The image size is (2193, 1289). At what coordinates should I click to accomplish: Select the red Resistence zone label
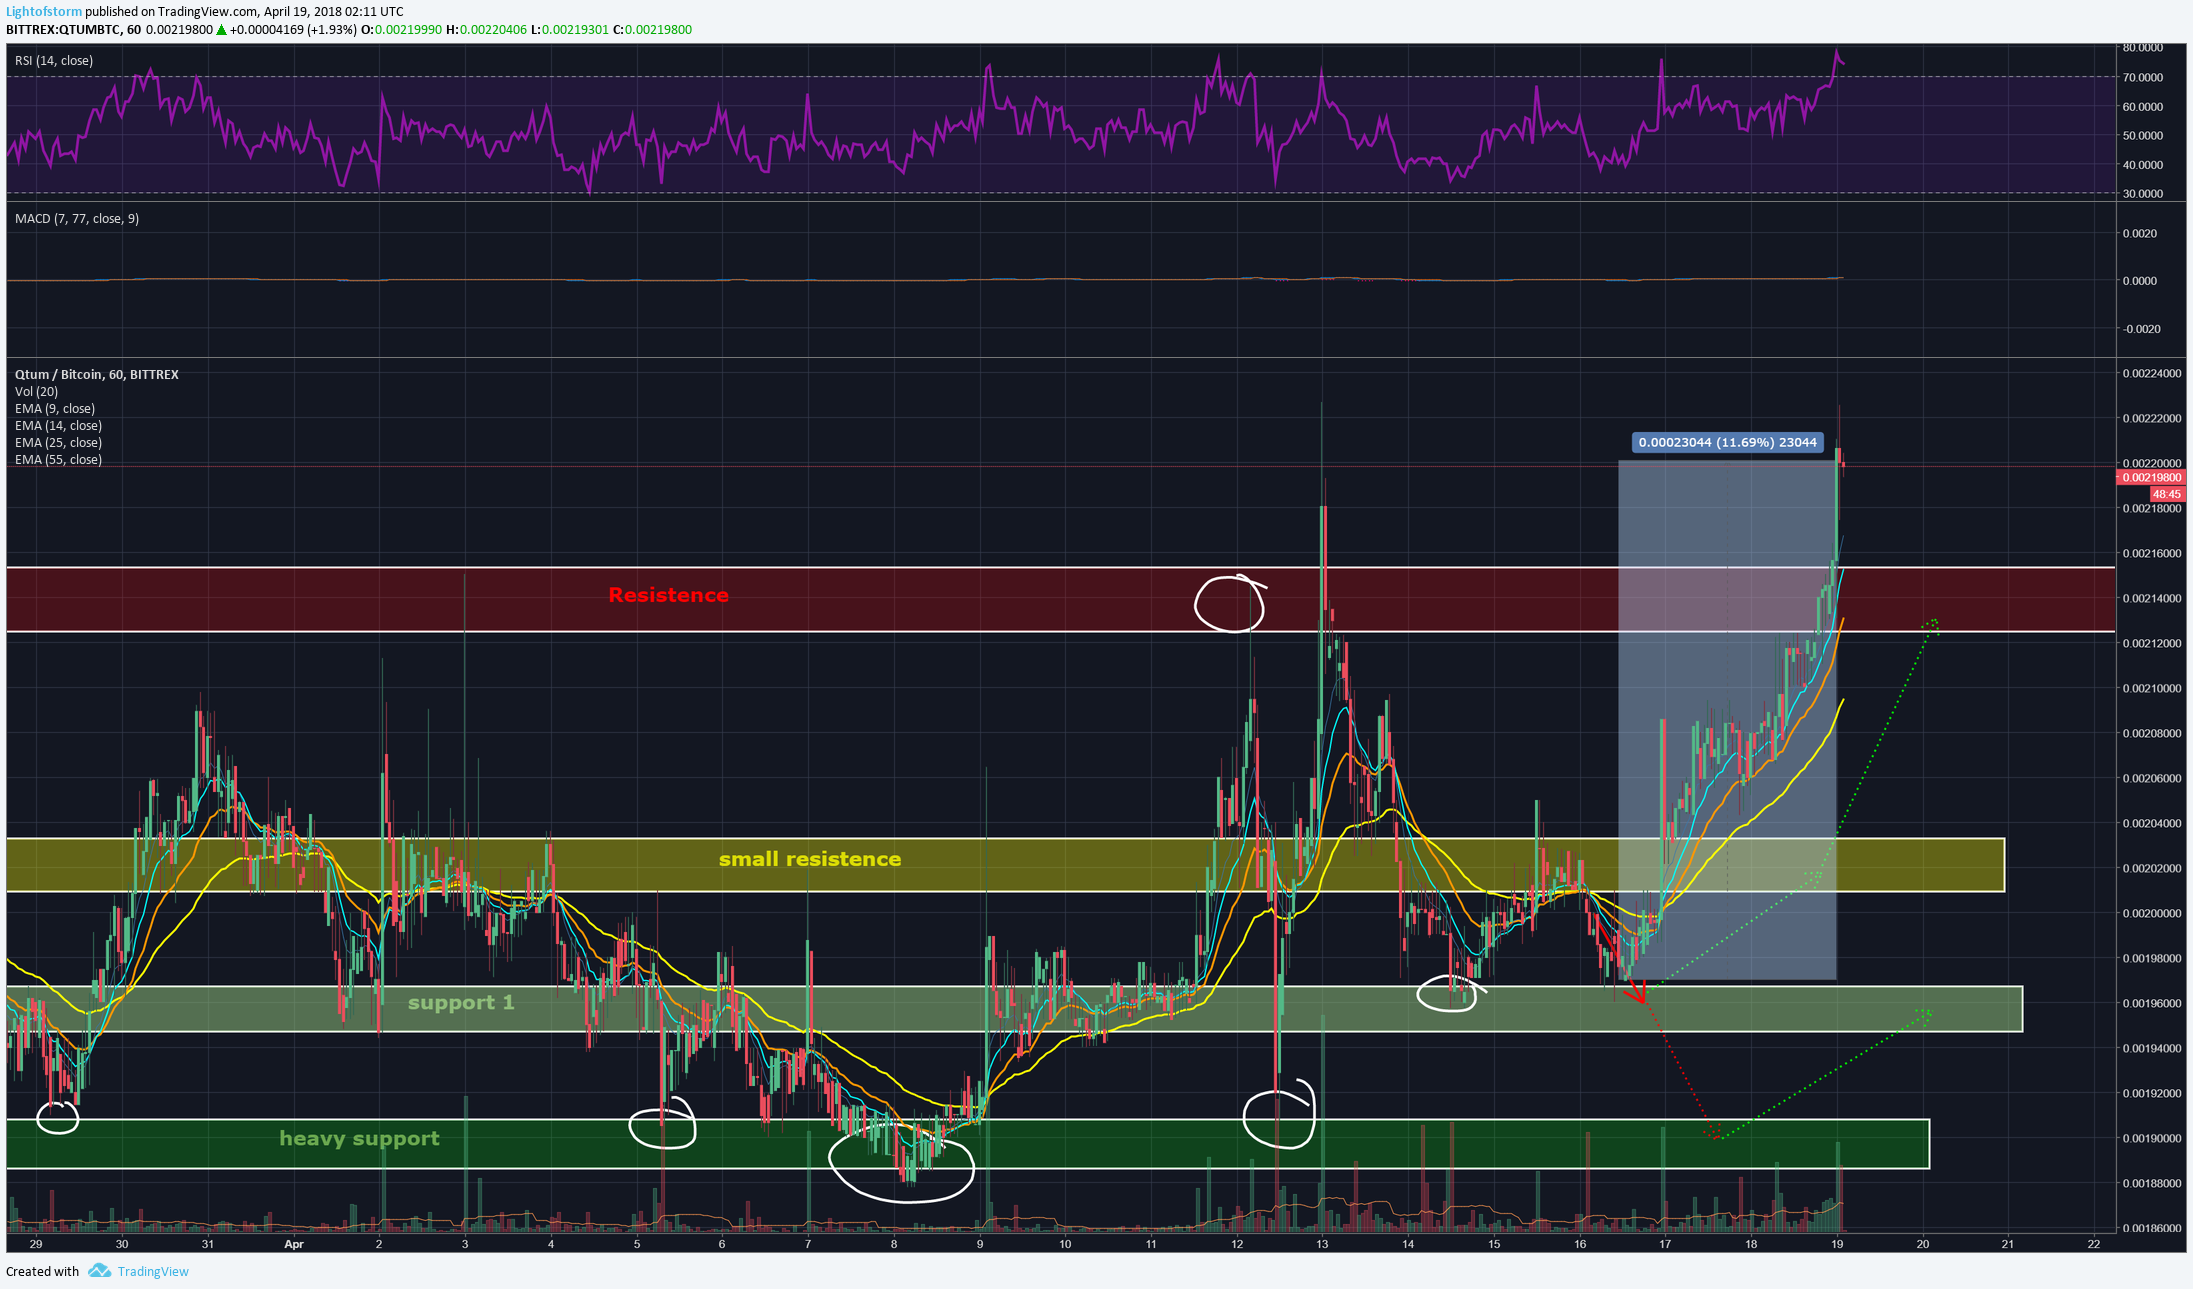(668, 595)
